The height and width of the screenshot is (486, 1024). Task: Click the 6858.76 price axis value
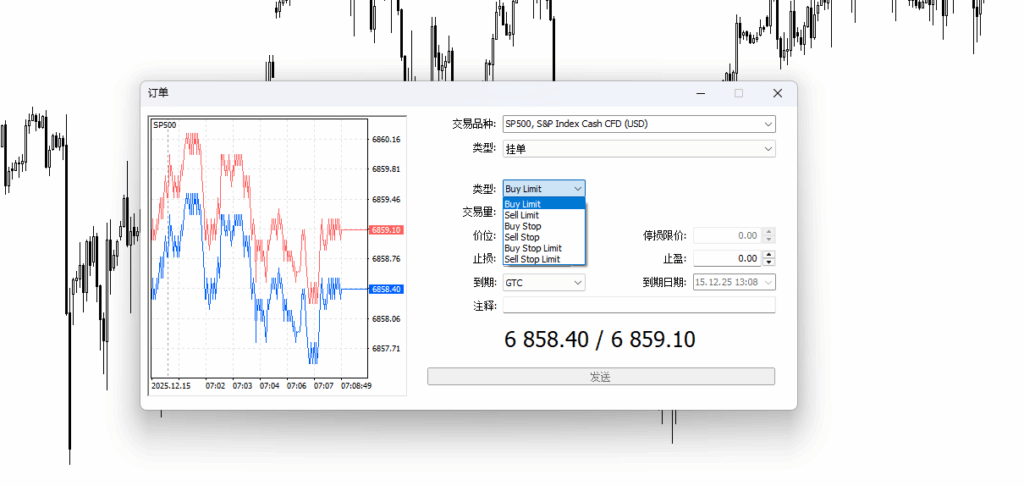(386, 259)
